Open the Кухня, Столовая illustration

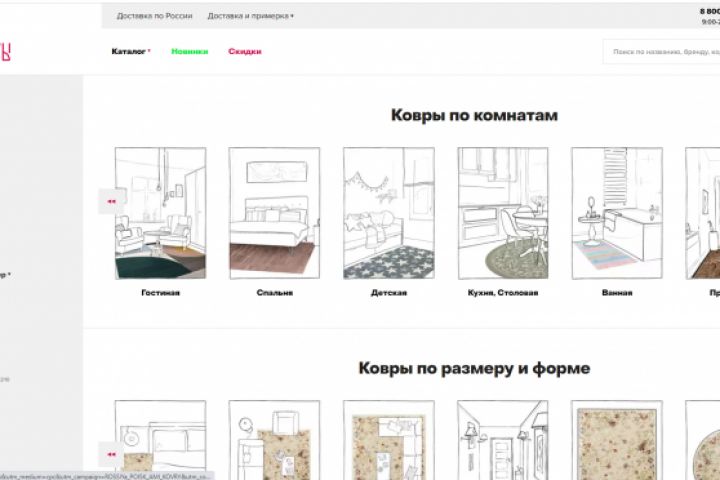503,213
